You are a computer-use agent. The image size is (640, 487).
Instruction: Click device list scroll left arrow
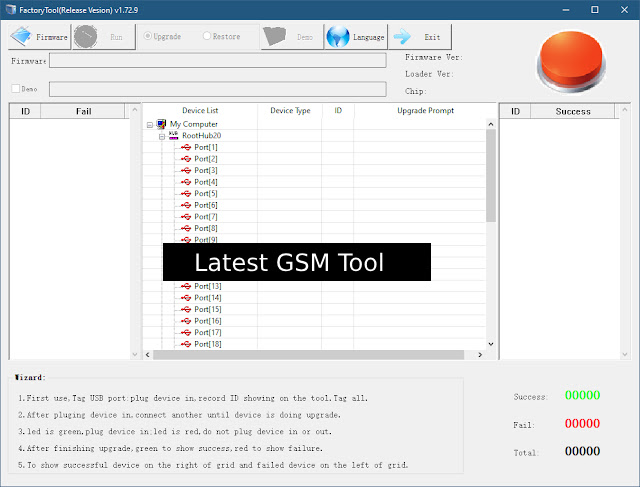[x=148, y=355]
